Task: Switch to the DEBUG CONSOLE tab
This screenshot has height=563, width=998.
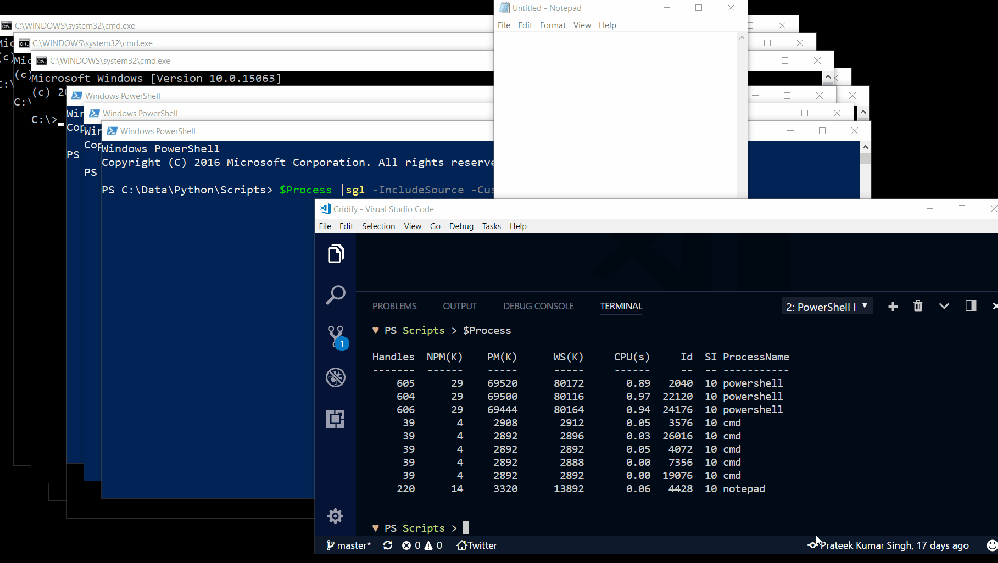Action: point(538,306)
